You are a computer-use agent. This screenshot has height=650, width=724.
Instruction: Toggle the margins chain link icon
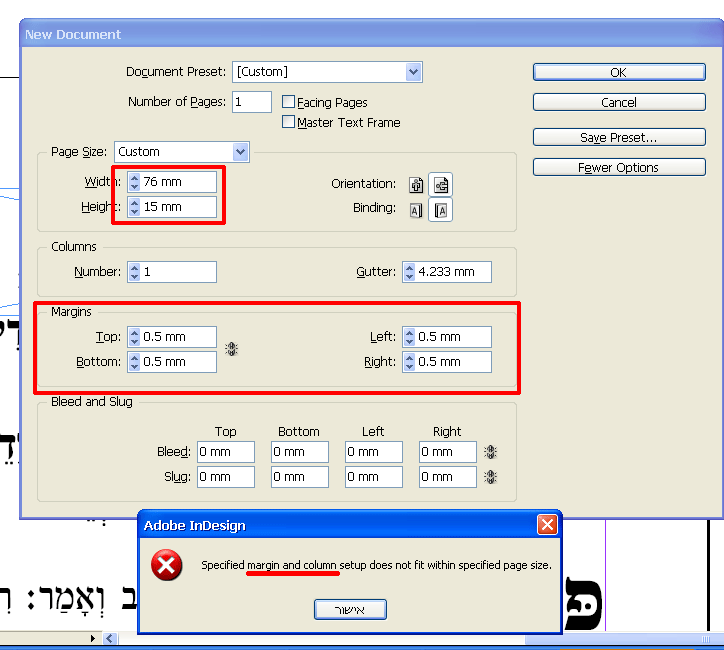tap(231, 349)
